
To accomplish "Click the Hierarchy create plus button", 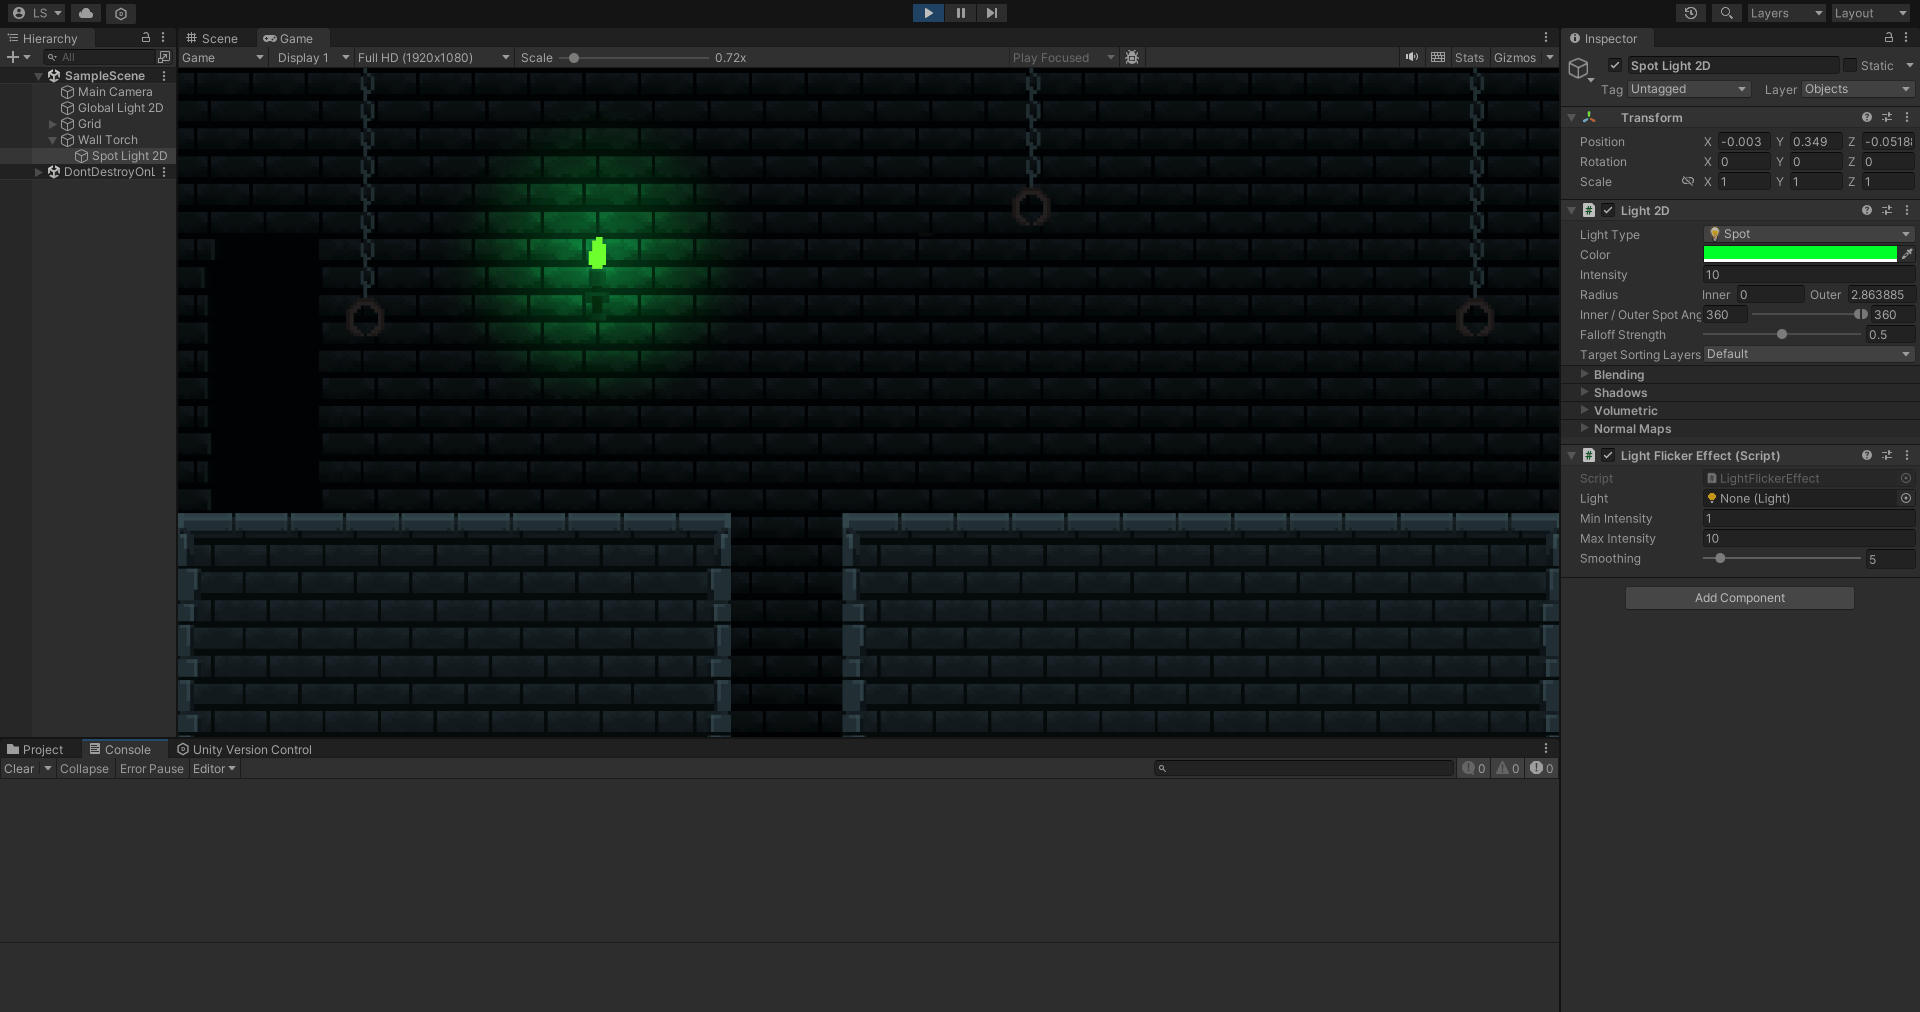I will (12, 57).
